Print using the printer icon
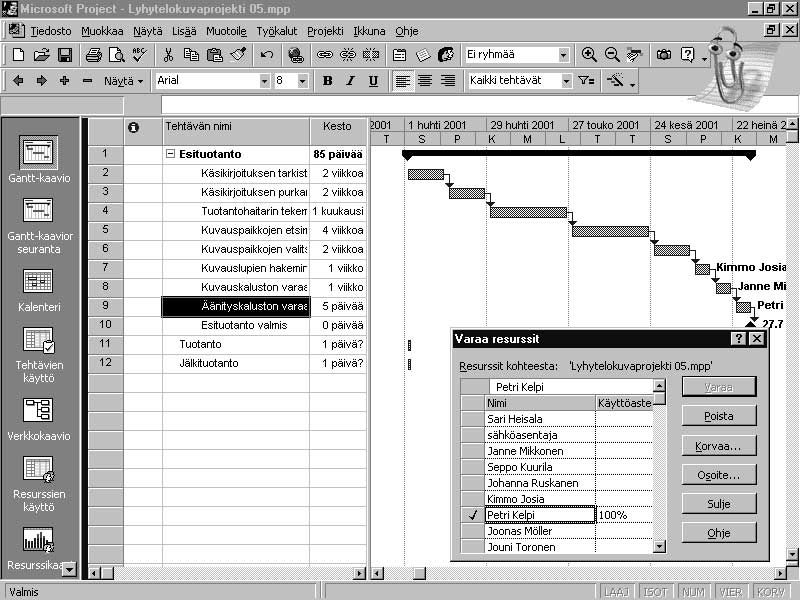Viewport: 800px width, 600px height. pos(94,55)
